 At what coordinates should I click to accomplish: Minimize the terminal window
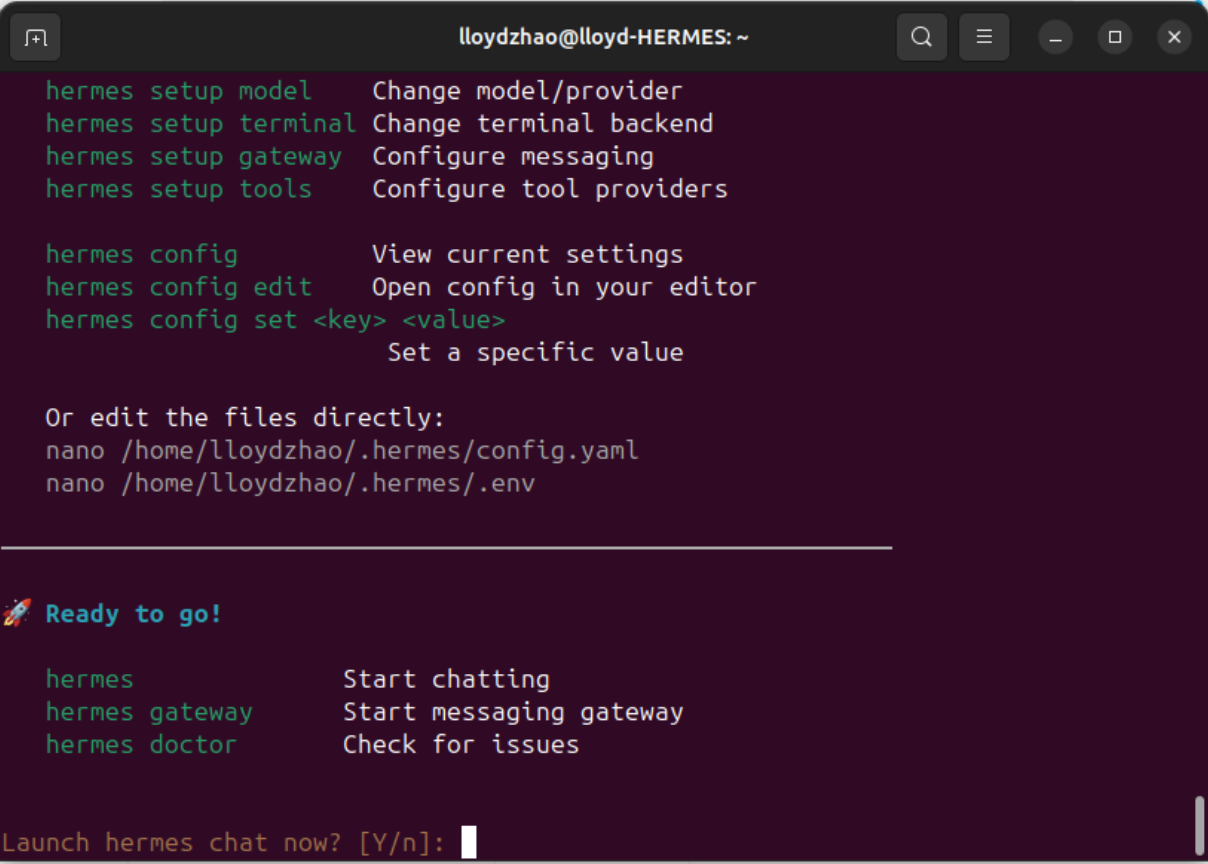click(x=1055, y=38)
